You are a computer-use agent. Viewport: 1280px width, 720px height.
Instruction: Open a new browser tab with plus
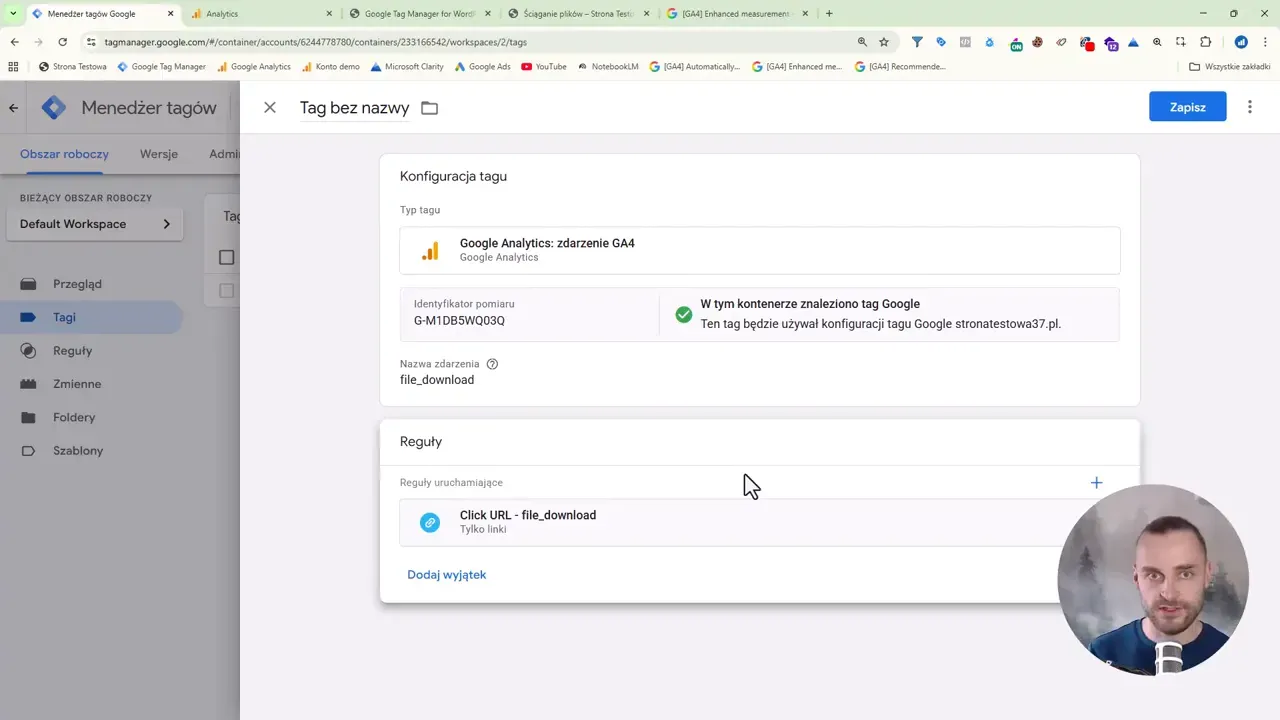(x=829, y=14)
